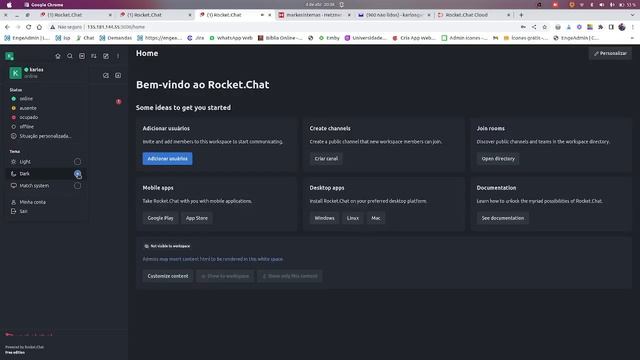Image resolution: width=640 pixels, height=360 pixels.
Task: Click the pencil icon in karlos profile row
Action: pos(106,76)
